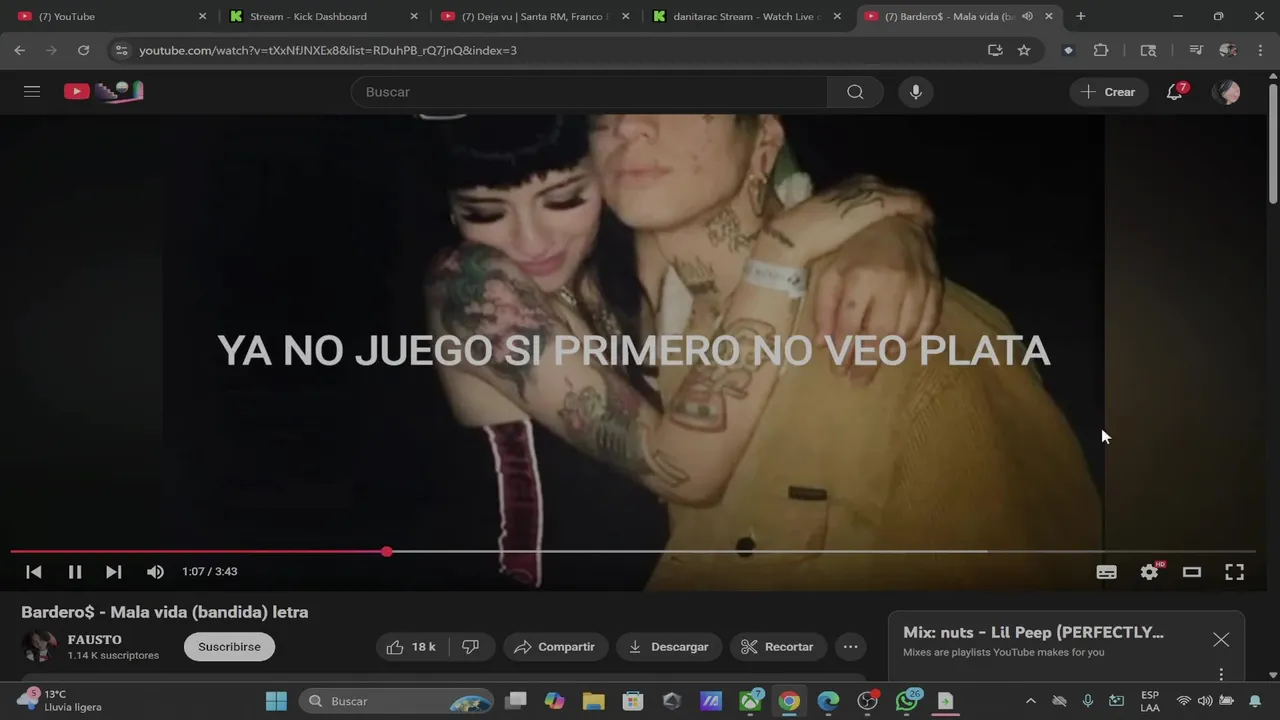1280x720 pixels.
Task: Open ESP LAA keyboard language switcher
Action: pos(1150,701)
